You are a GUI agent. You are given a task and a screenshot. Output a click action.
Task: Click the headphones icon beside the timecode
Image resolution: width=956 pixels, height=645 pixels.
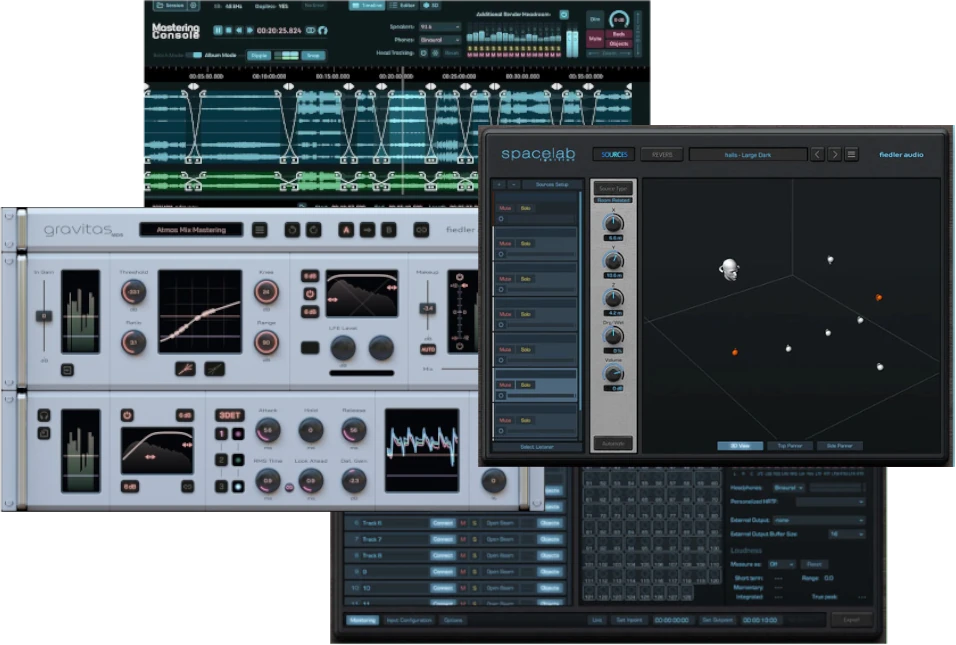(x=323, y=31)
